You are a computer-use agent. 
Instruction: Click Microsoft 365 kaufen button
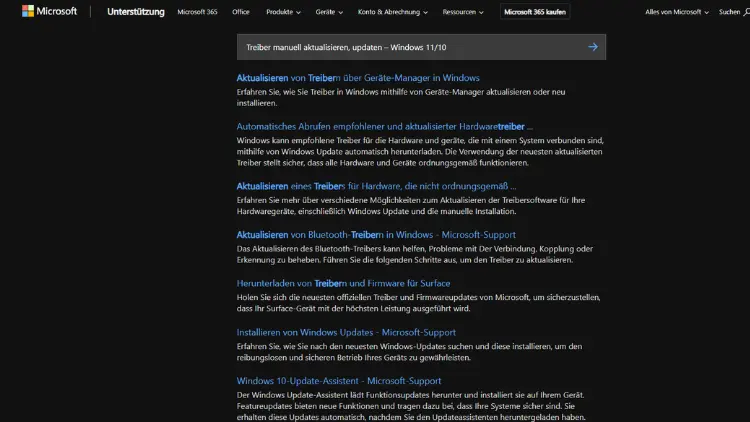535,12
